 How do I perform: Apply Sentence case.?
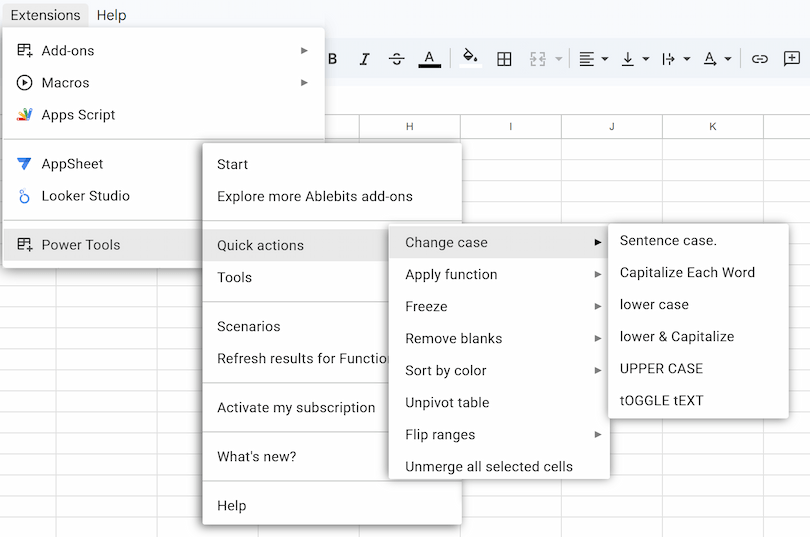[698, 240]
